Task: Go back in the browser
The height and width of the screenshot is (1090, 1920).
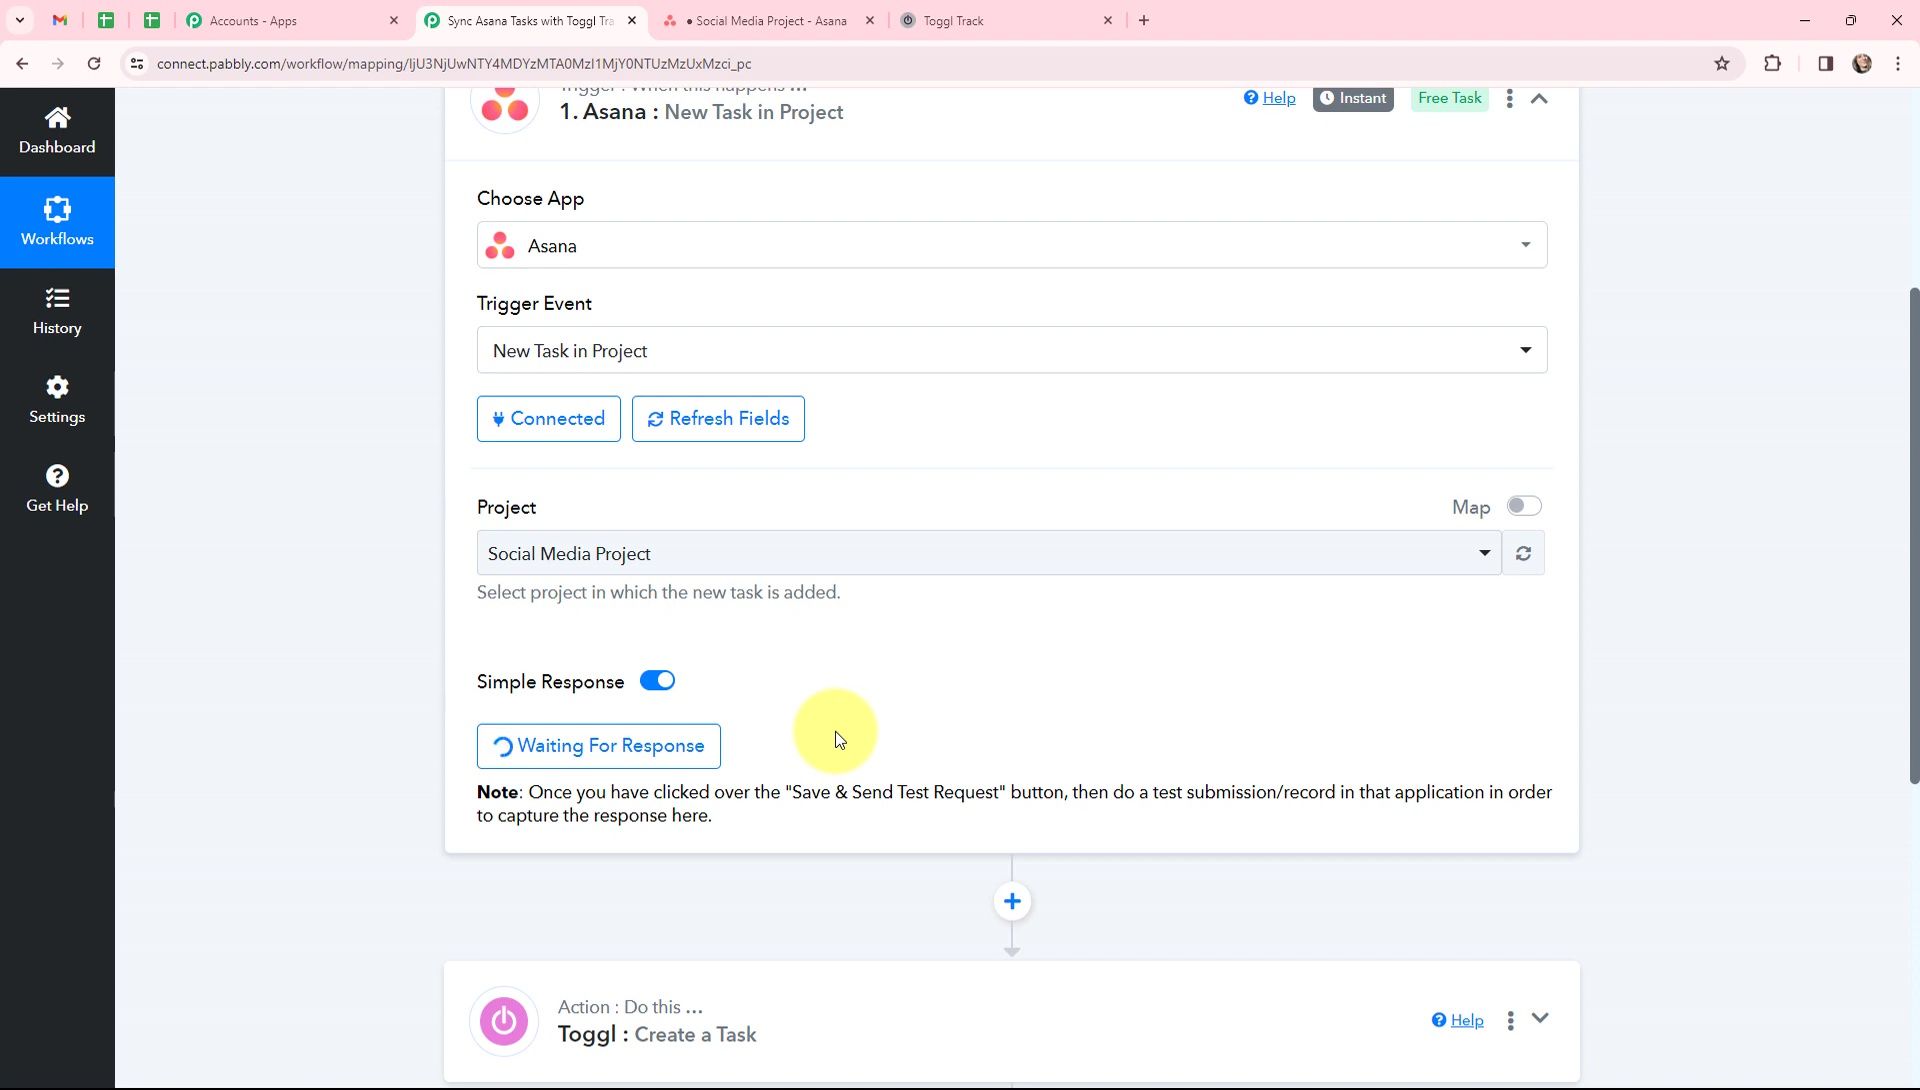Action: [x=22, y=64]
